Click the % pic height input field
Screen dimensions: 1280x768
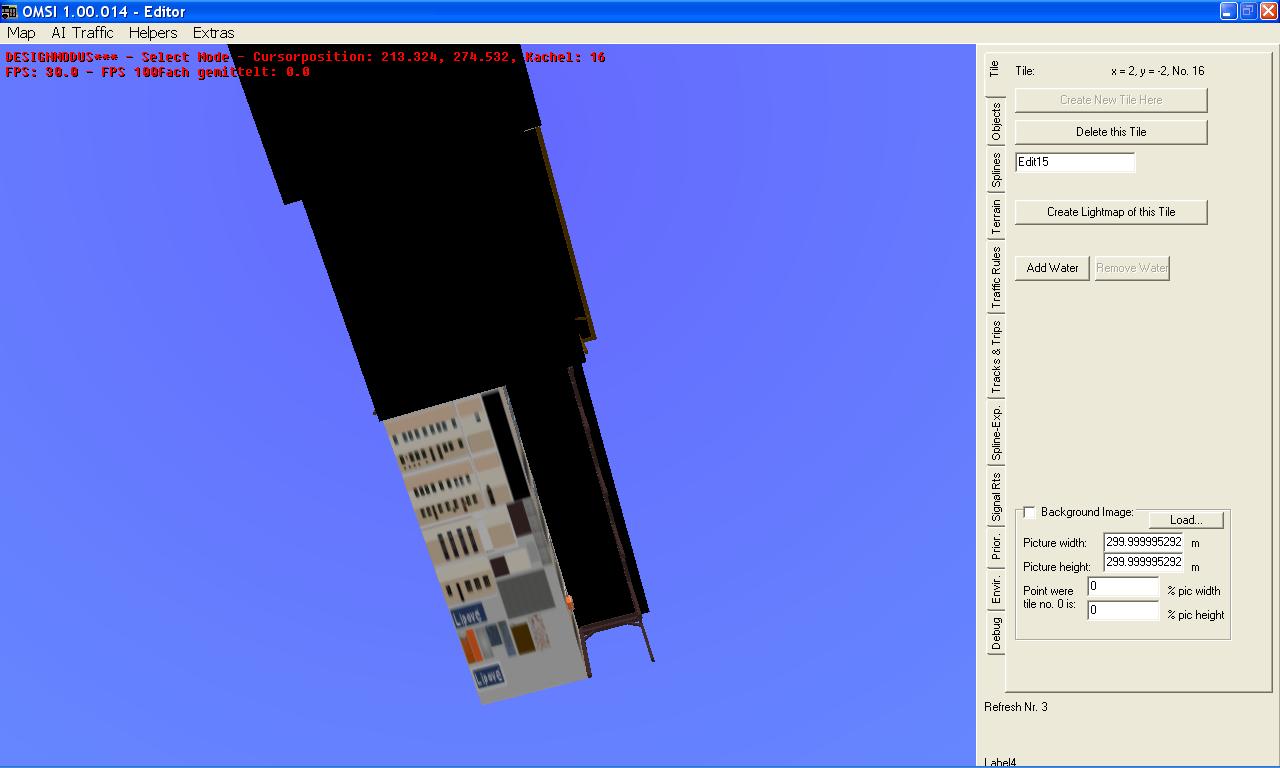click(x=1123, y=610)
